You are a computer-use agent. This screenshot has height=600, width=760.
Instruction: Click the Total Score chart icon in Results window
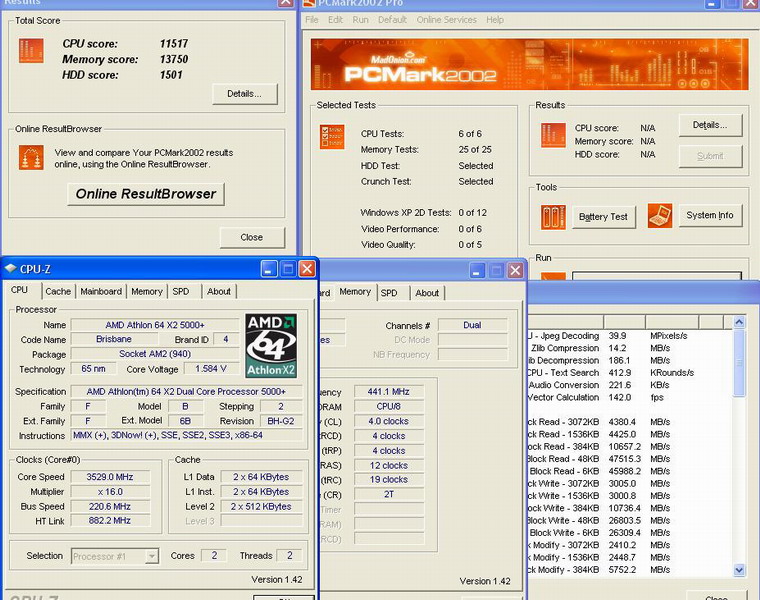pos(31,50)
